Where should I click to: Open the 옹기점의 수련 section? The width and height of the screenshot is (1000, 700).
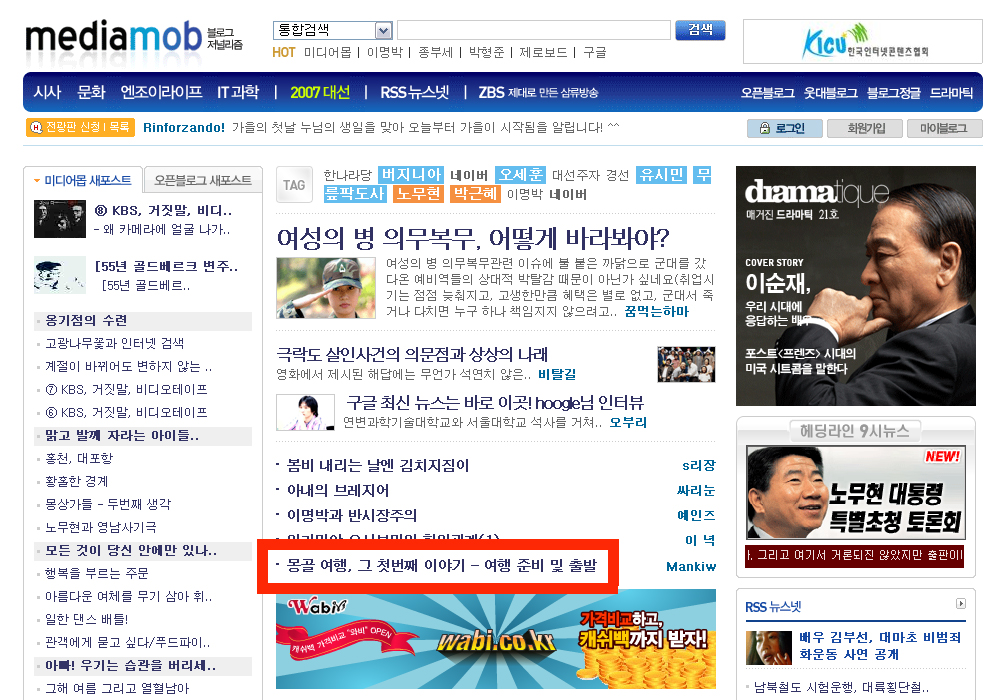pyautogui.click(x=86, y=320)
